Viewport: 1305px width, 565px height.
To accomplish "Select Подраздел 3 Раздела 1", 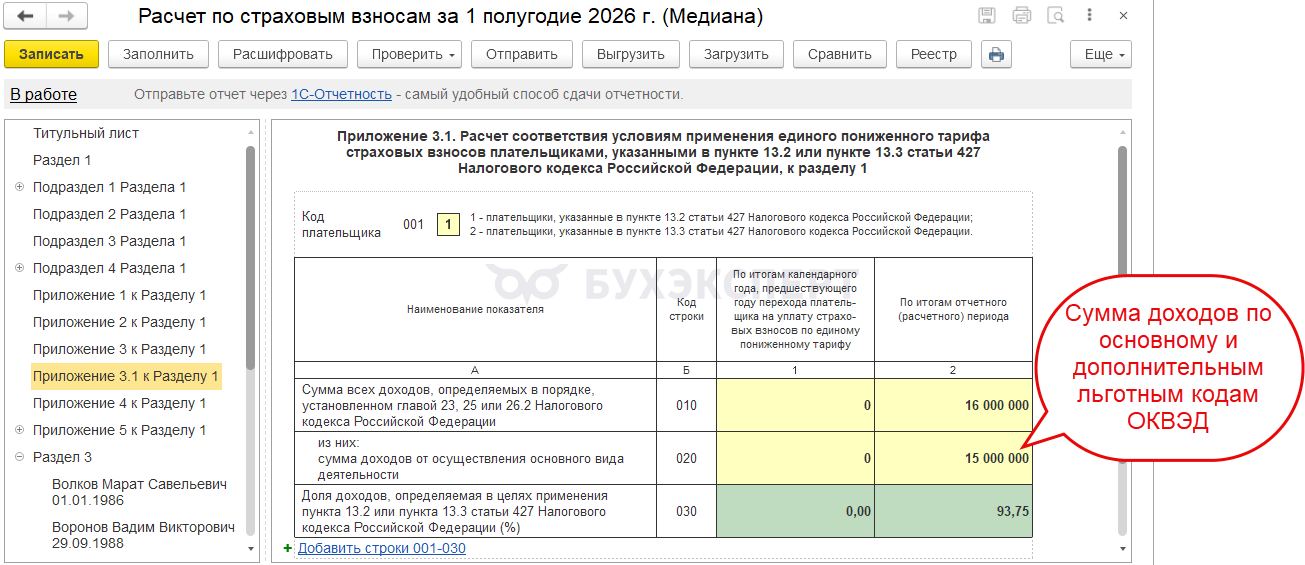I will 109,241.
